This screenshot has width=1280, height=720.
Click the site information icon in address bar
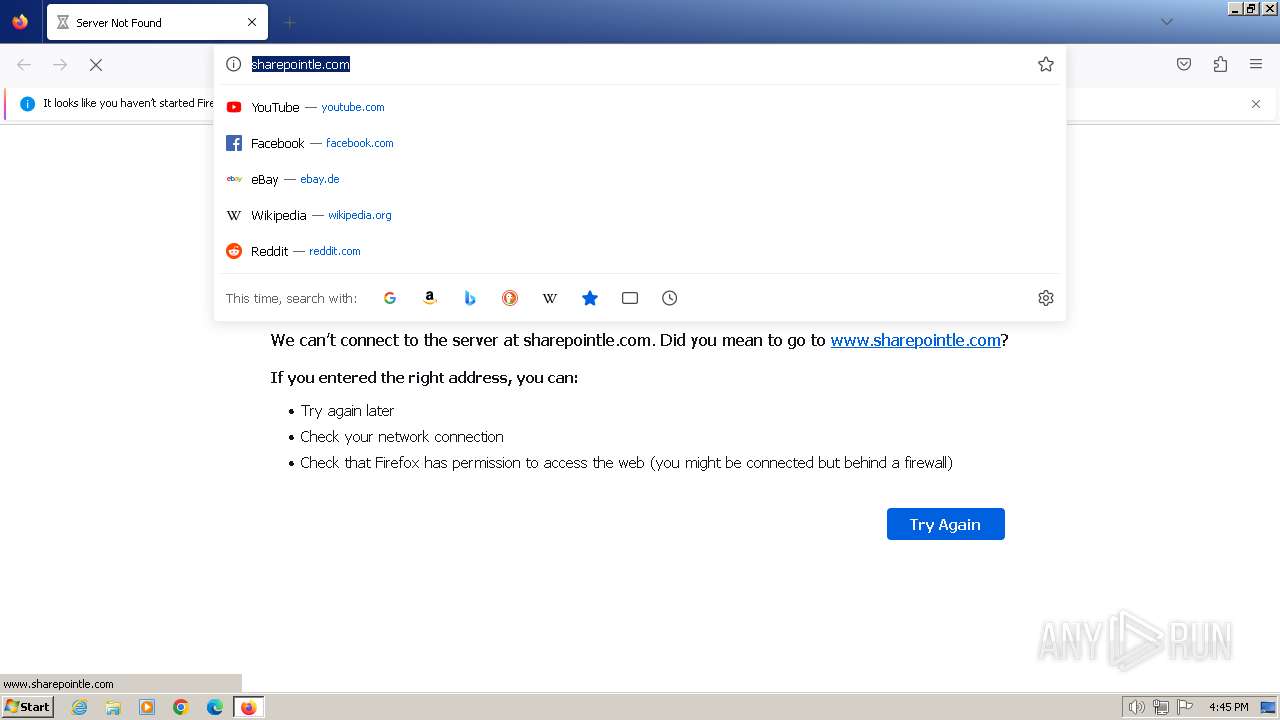233,64
